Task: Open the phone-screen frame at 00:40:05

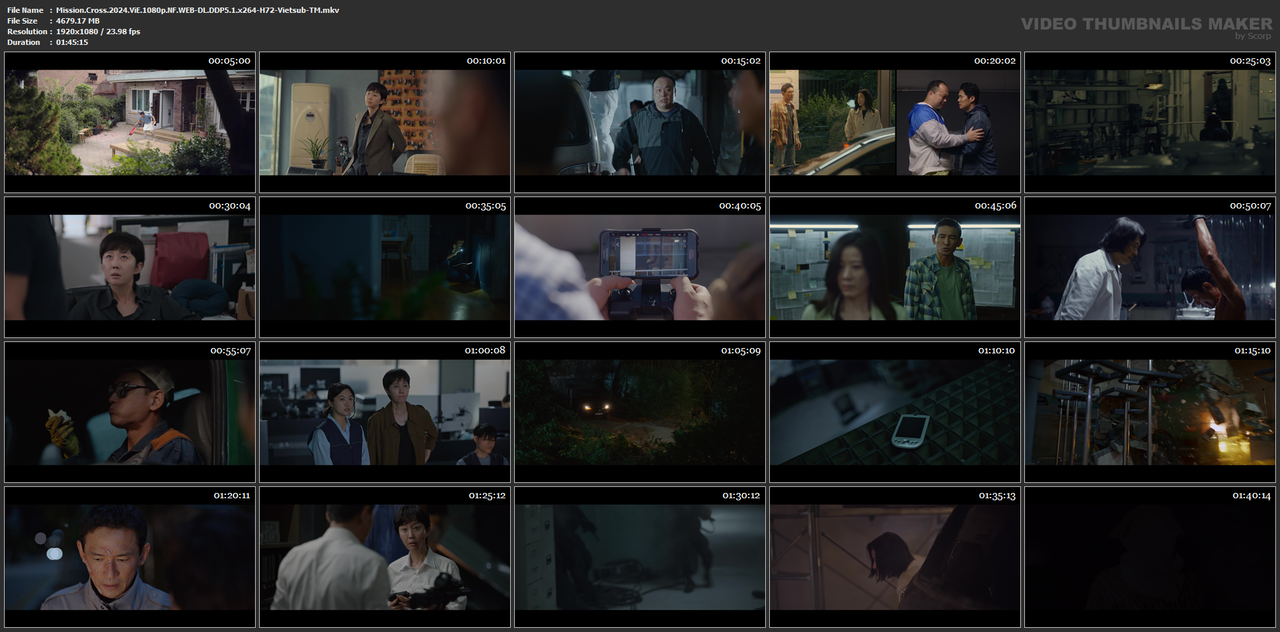Action: [640, 267]
